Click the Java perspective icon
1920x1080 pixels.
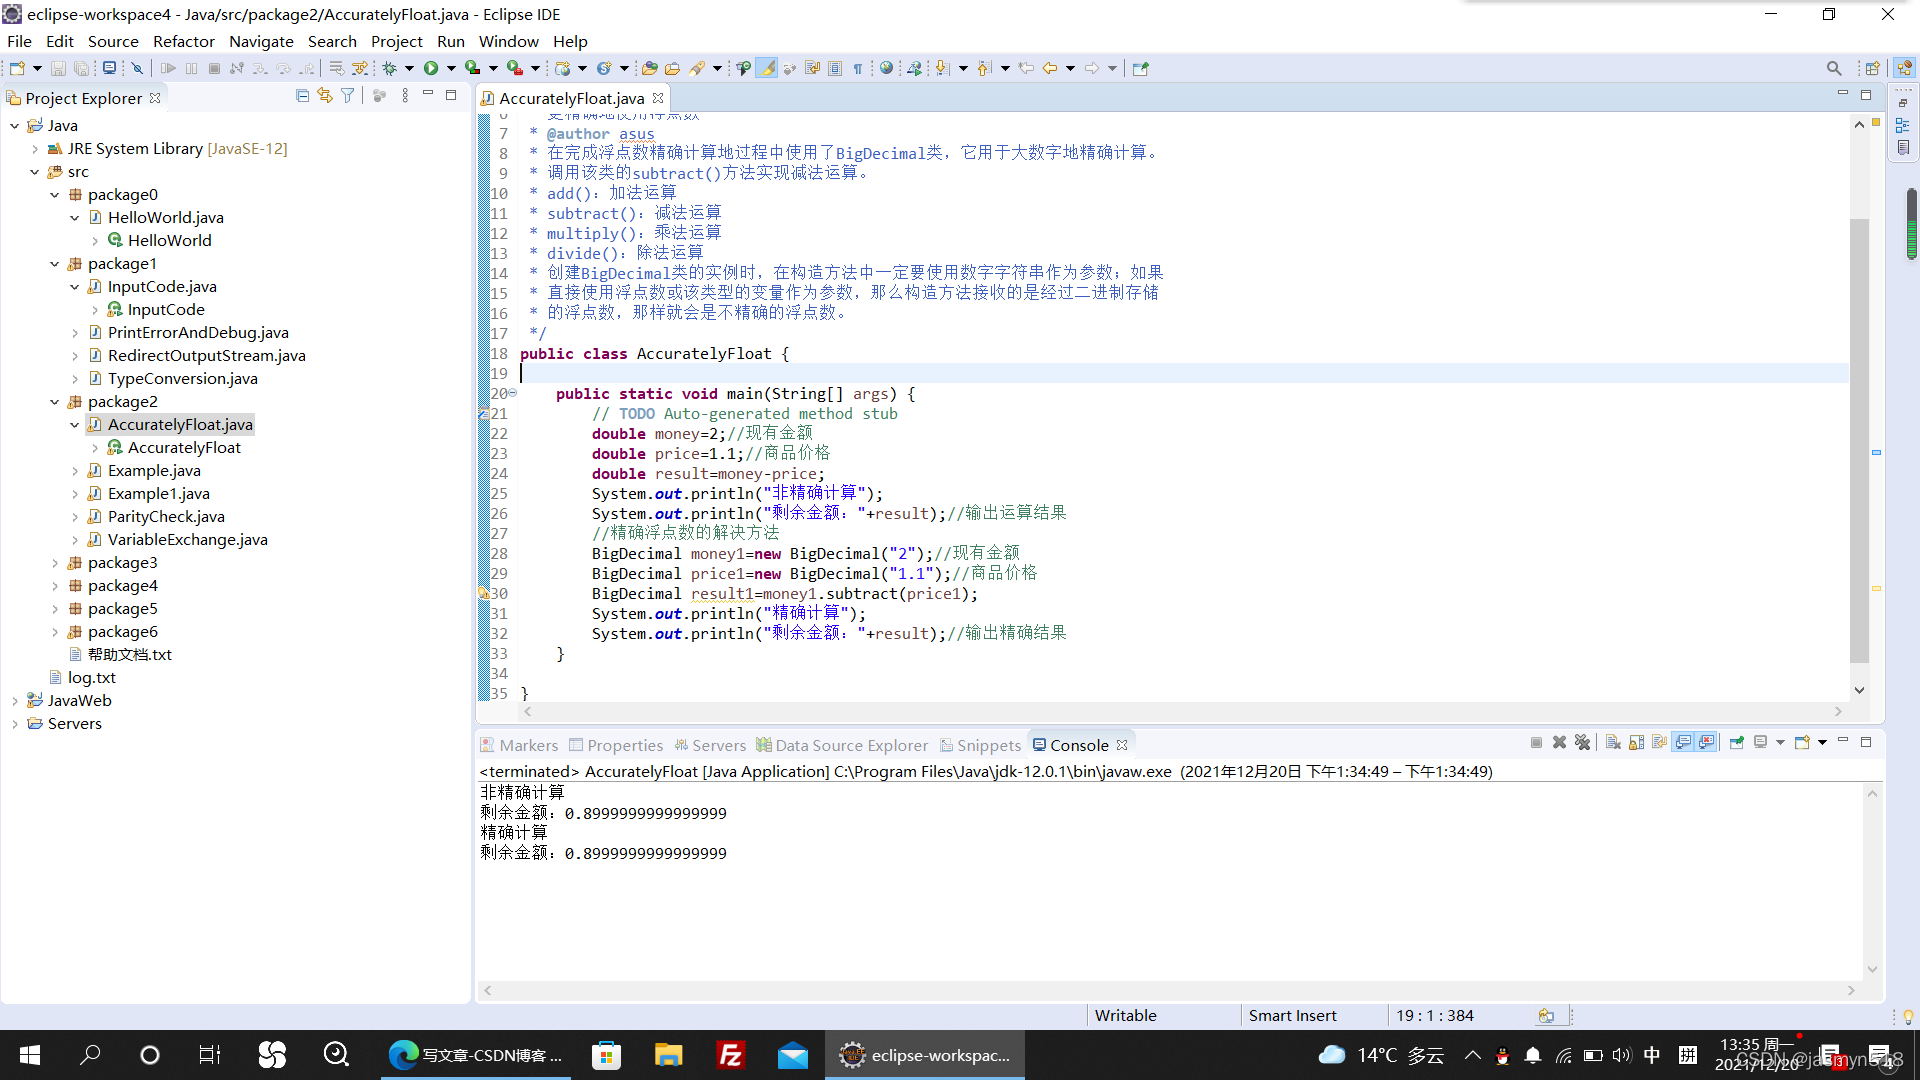(x=1903, y=68)
